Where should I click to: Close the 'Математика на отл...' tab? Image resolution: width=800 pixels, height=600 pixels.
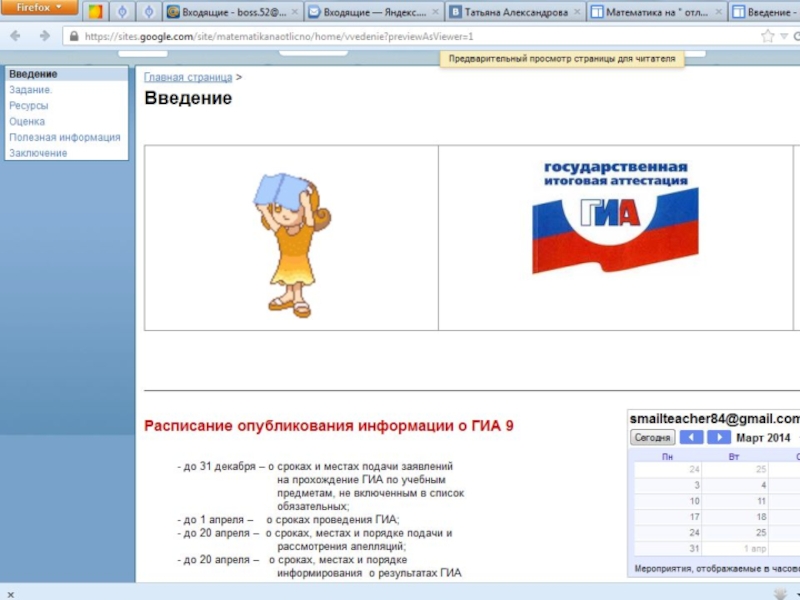(719, 12)
